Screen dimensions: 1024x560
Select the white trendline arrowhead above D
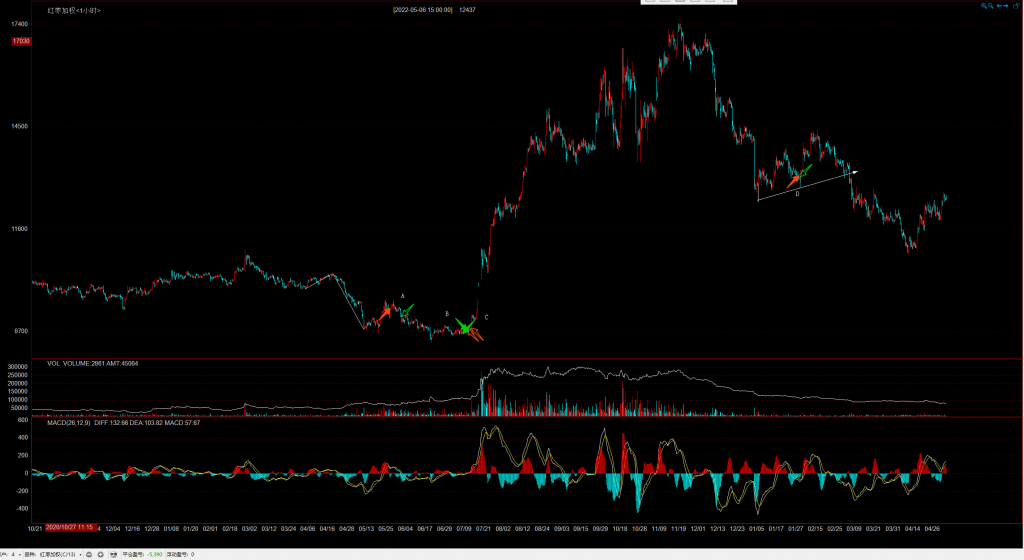tap(854, 172)
